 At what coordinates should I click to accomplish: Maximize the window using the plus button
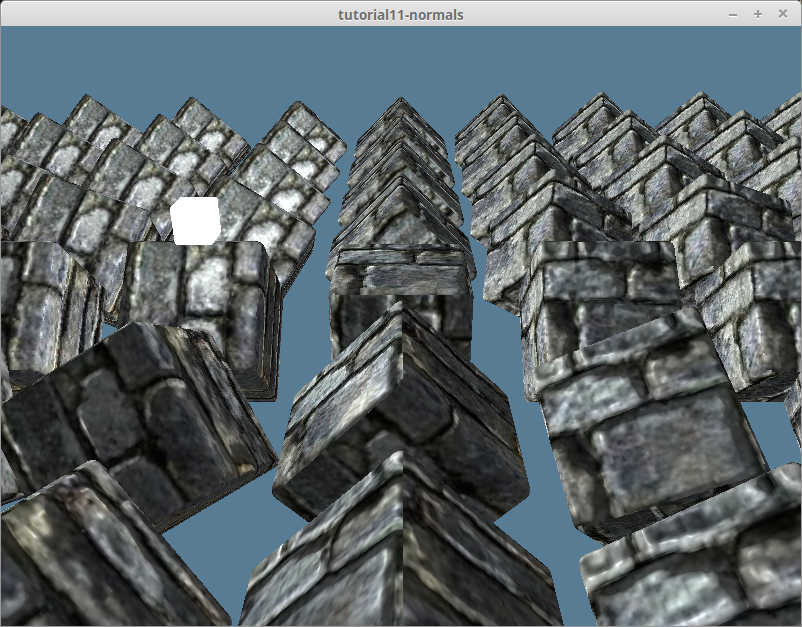tap(757, 14)
